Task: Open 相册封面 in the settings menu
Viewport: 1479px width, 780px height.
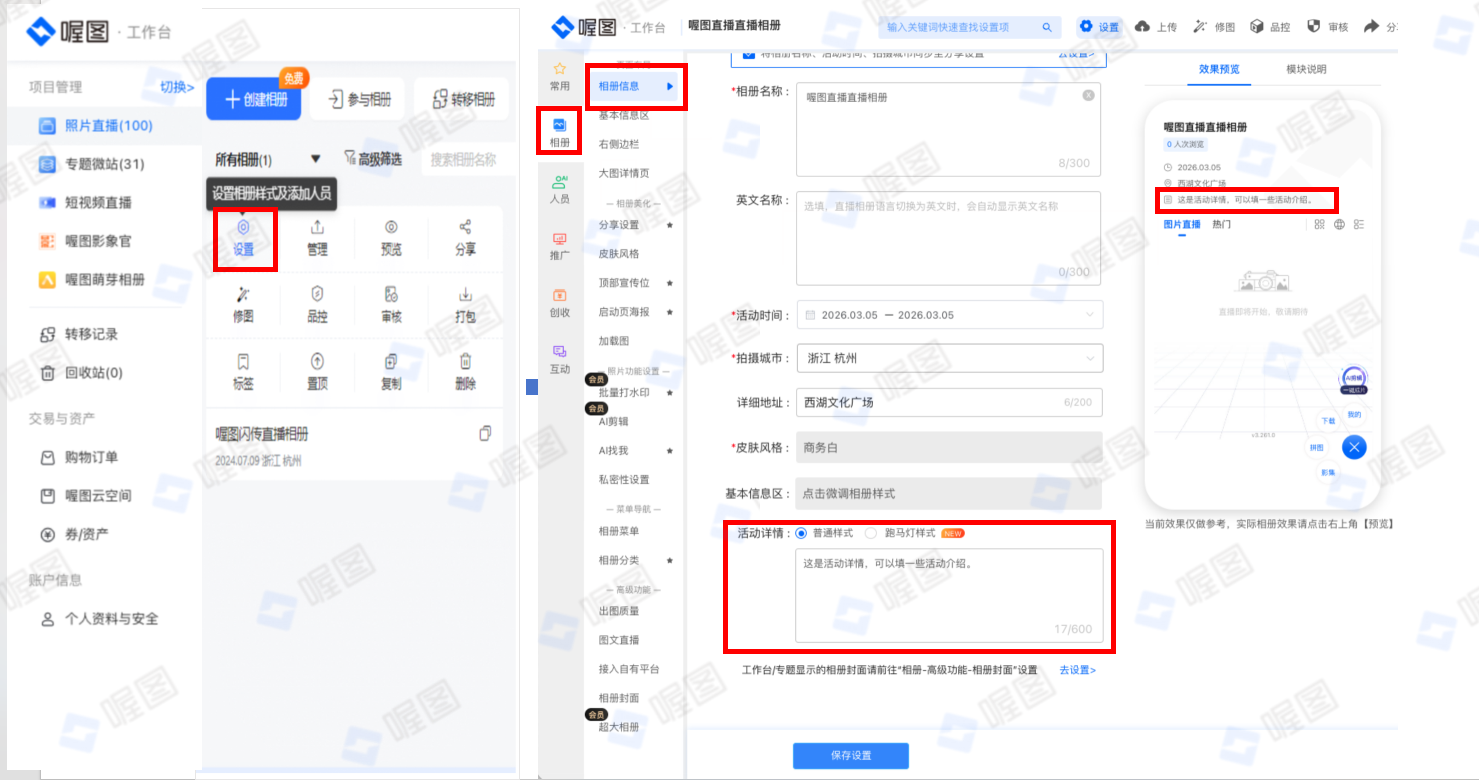Action: tap(619, 698)
